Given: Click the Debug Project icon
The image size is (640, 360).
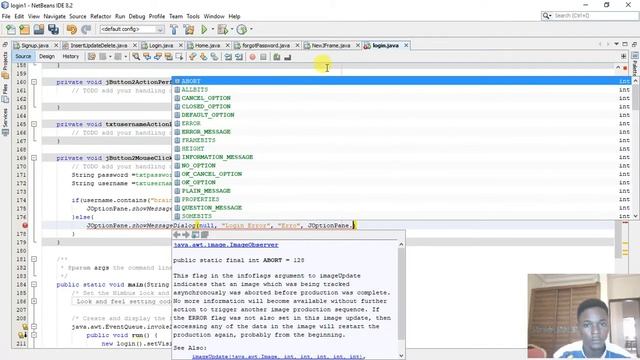Looking at the screenshot, I should point(222,29).
